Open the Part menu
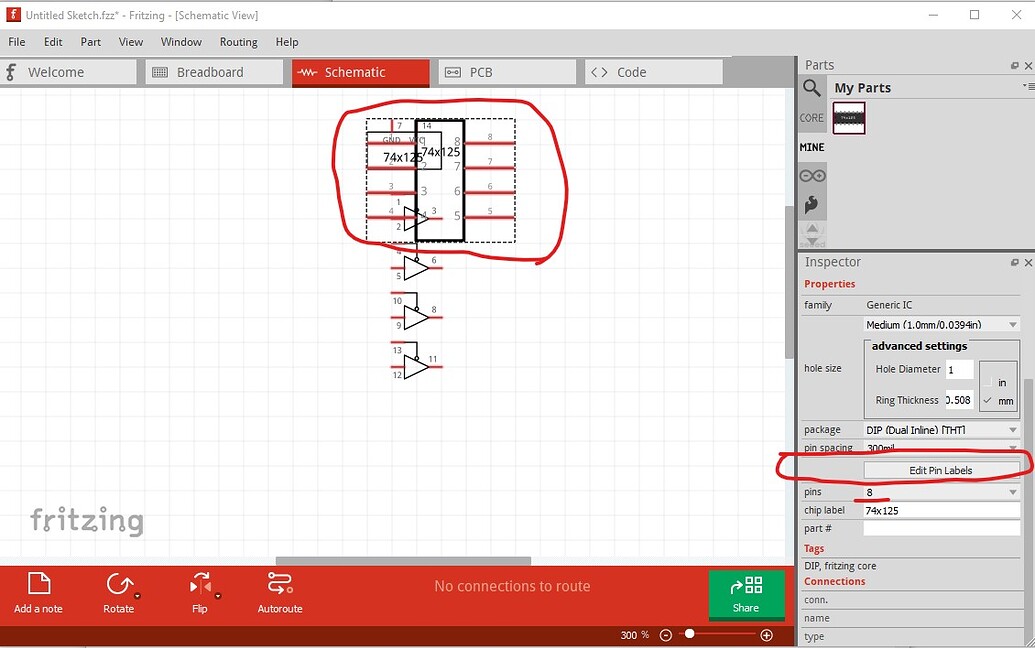The image size is (1035, 648). pos(90,42)
